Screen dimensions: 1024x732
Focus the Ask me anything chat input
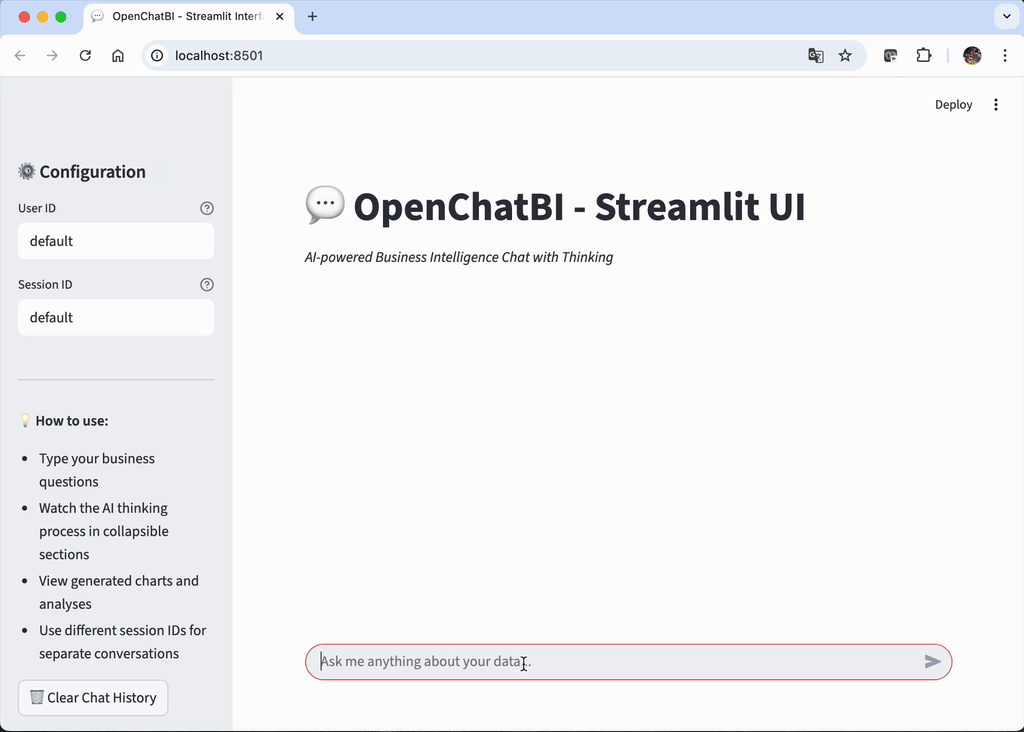click(600, 661)
